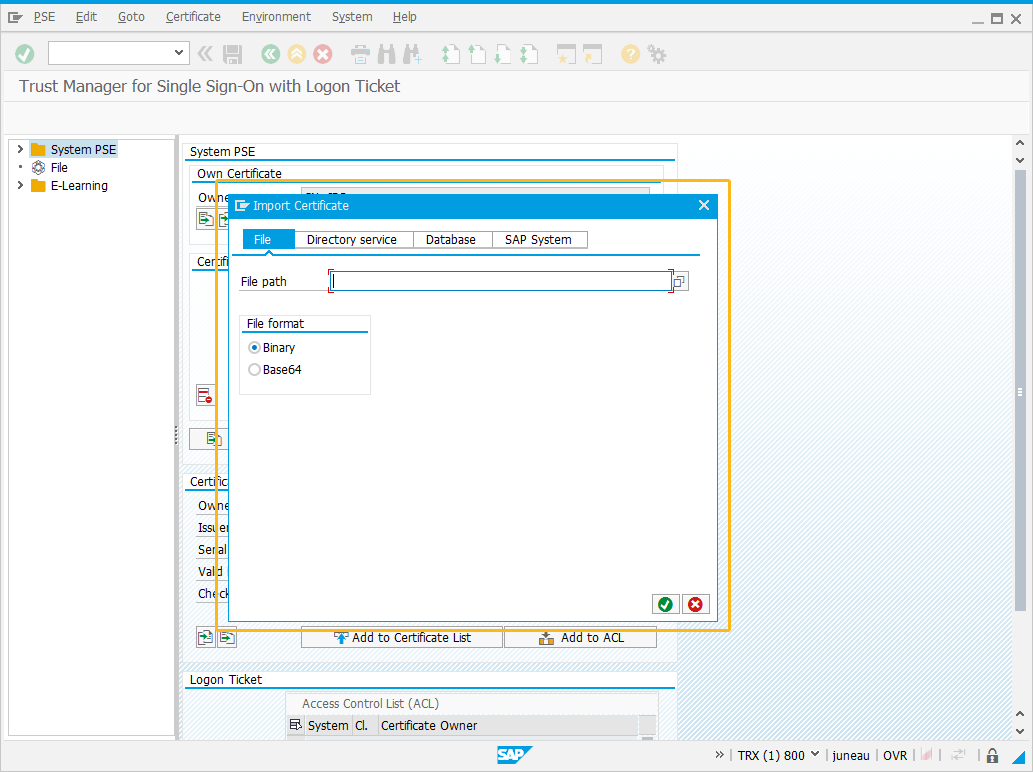Expand the status bar double-chevron
Screen dimensions: 1033x772
point(719,755)
